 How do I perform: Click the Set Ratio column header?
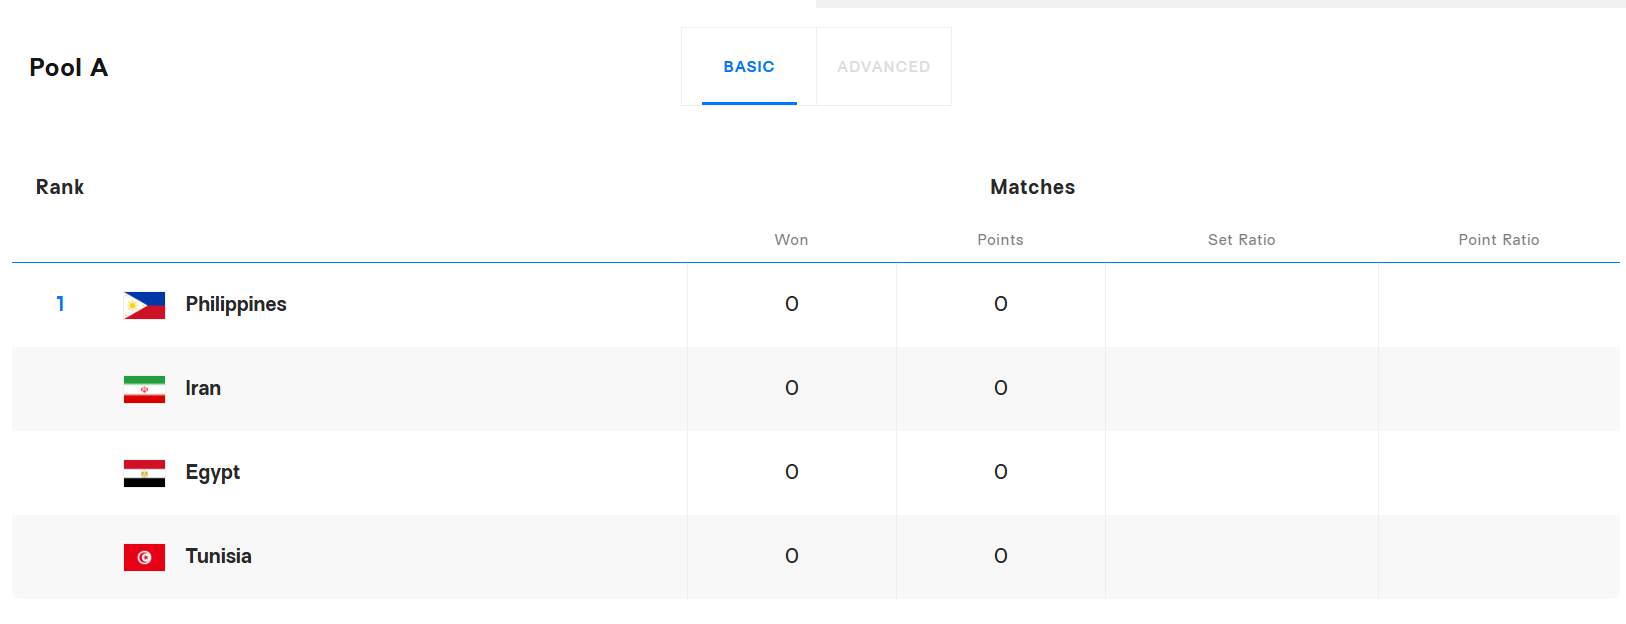coord(1241,240)
